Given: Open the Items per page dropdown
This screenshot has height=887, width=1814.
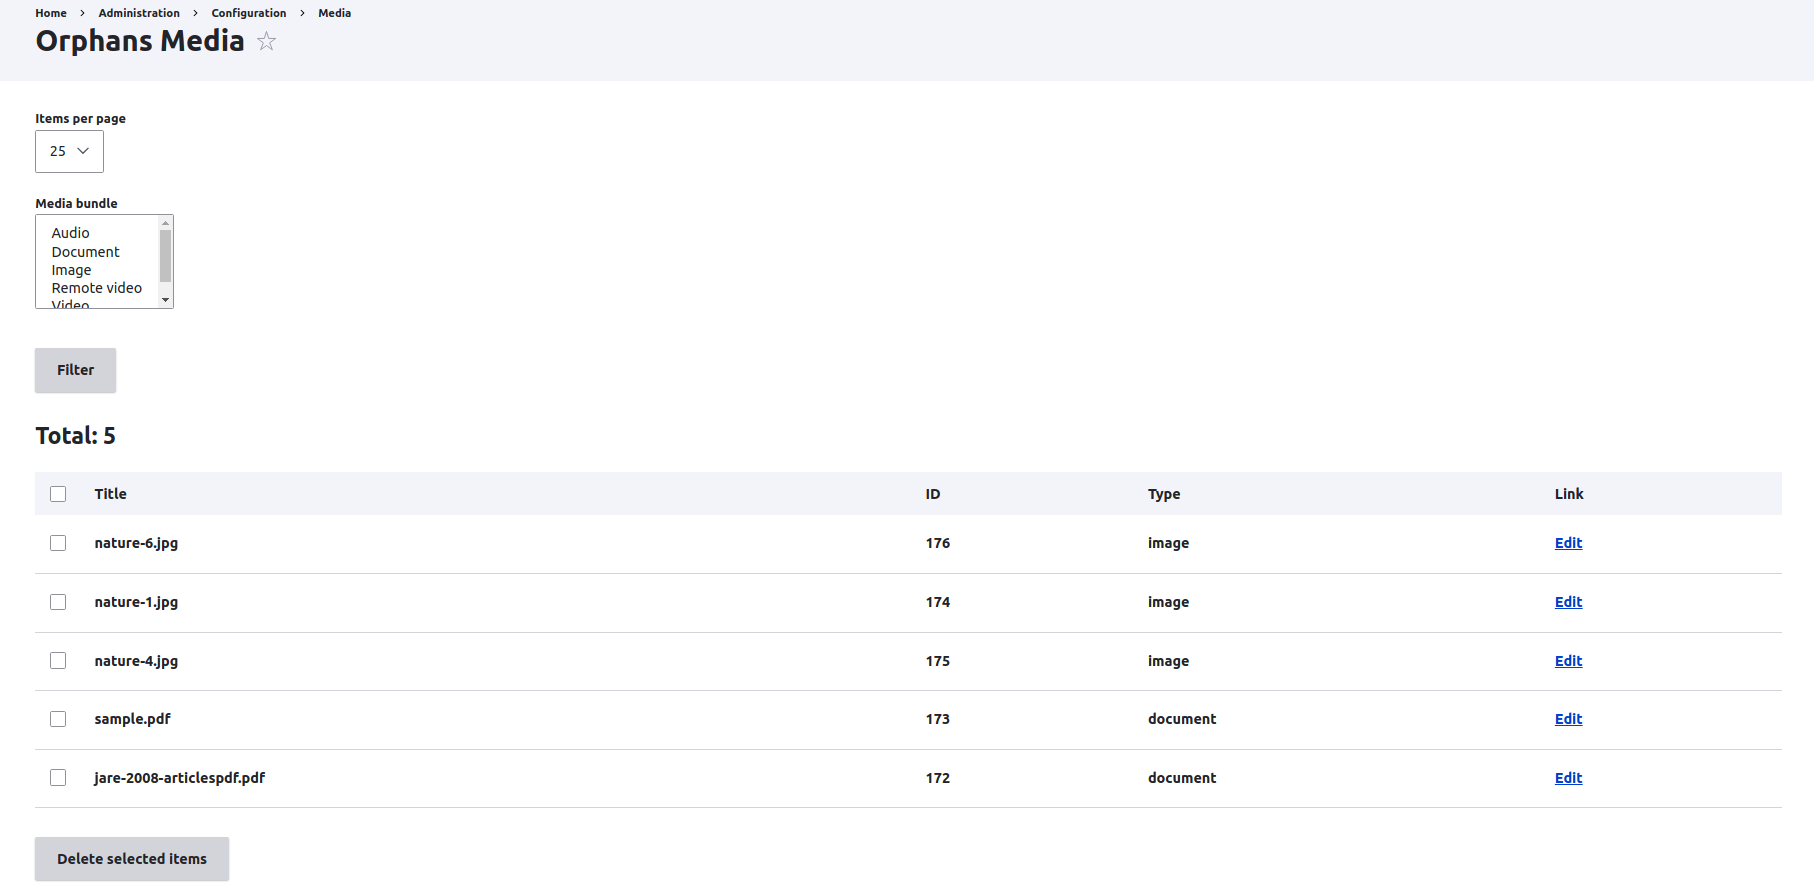Looking at the screenshot, I should tap(69, 151).
